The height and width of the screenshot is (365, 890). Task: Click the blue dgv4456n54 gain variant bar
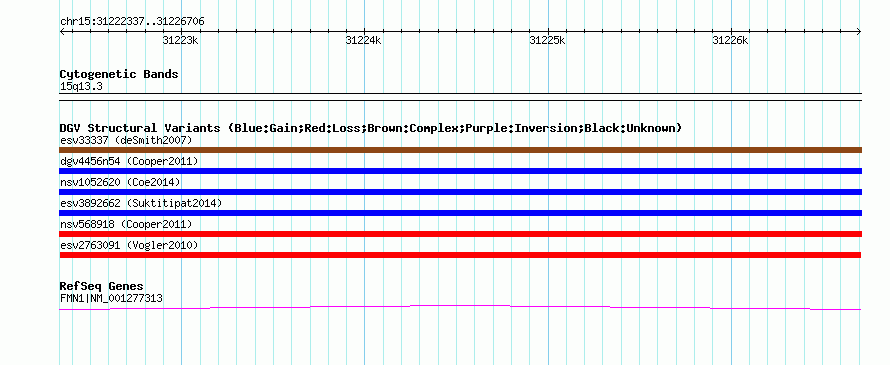(x=460, y=171)
